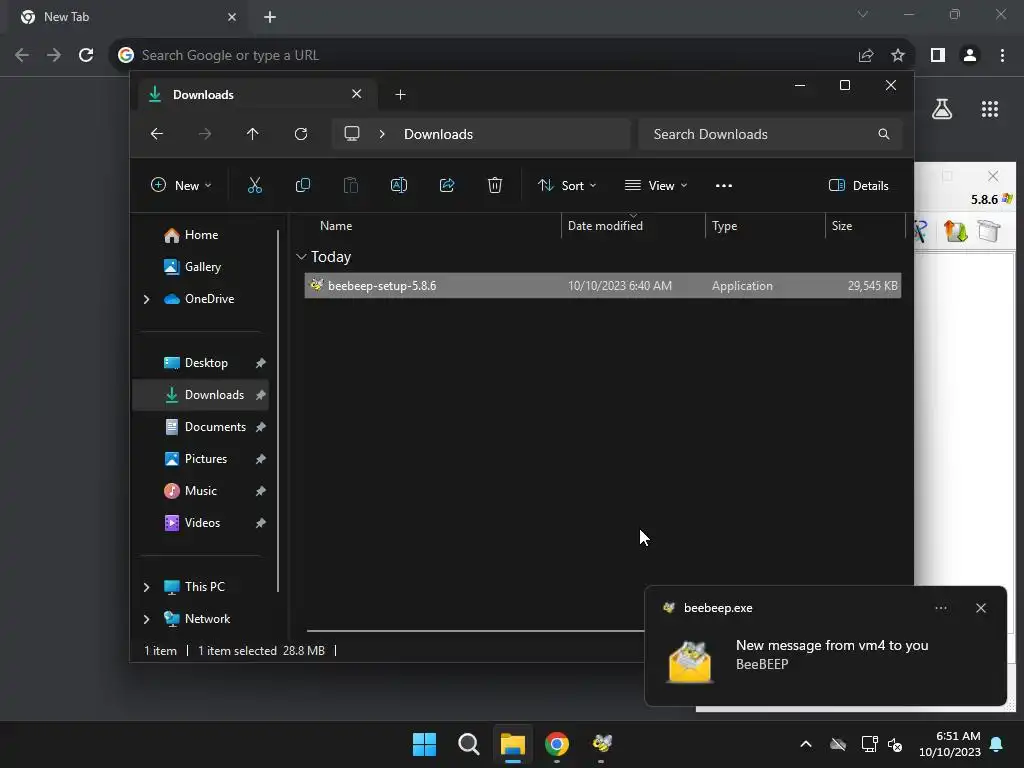Open Chrome's three-dot menu

click(1002, 55)
